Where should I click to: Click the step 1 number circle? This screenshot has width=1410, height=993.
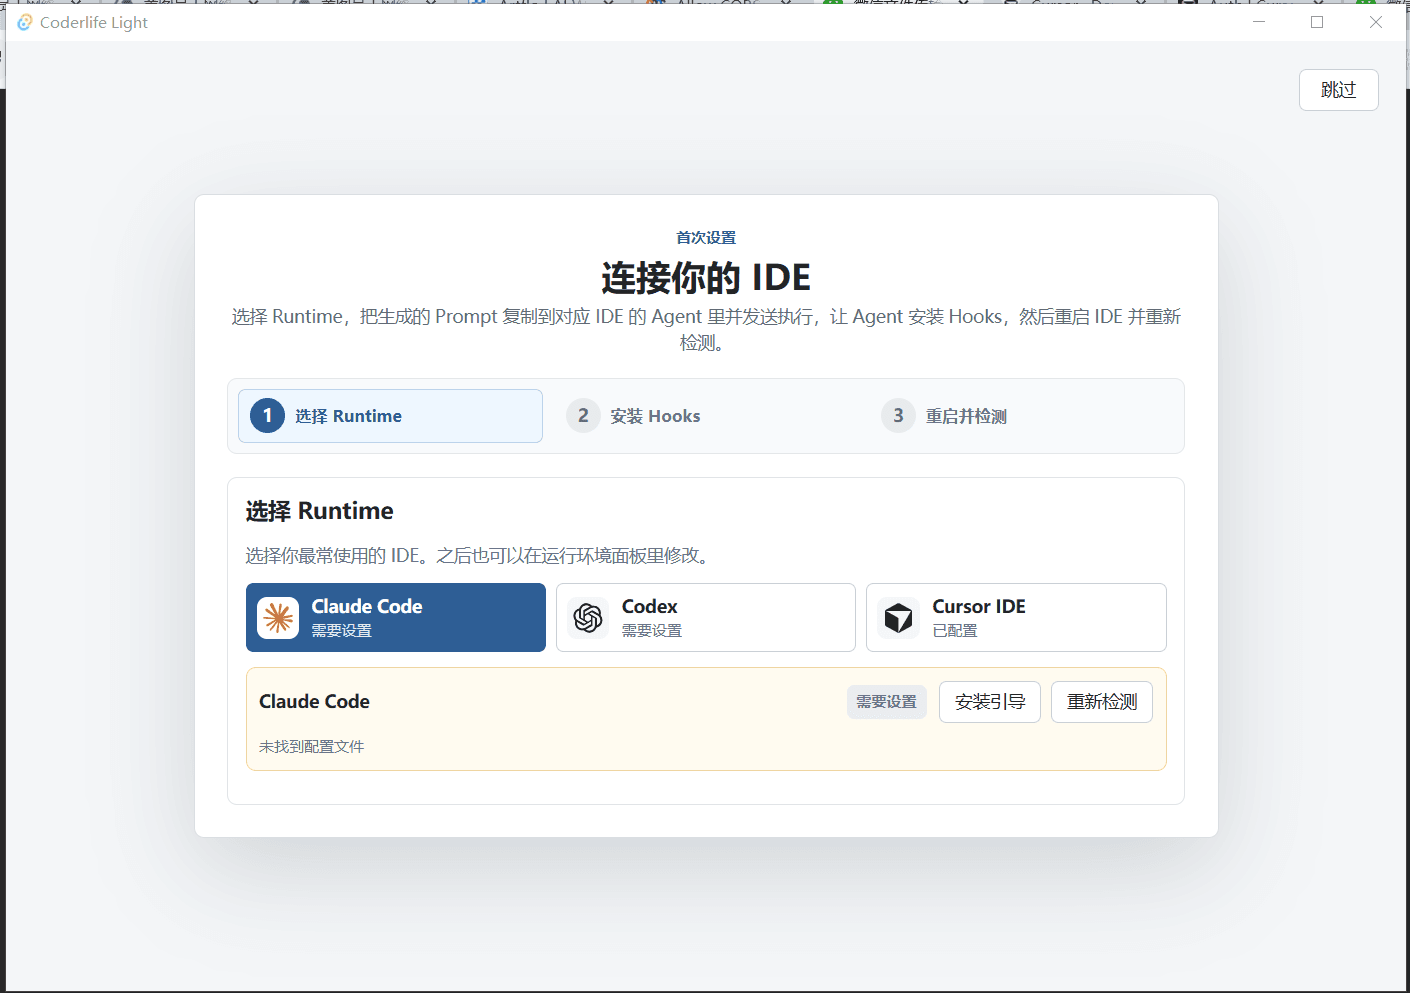pos(267,416)
